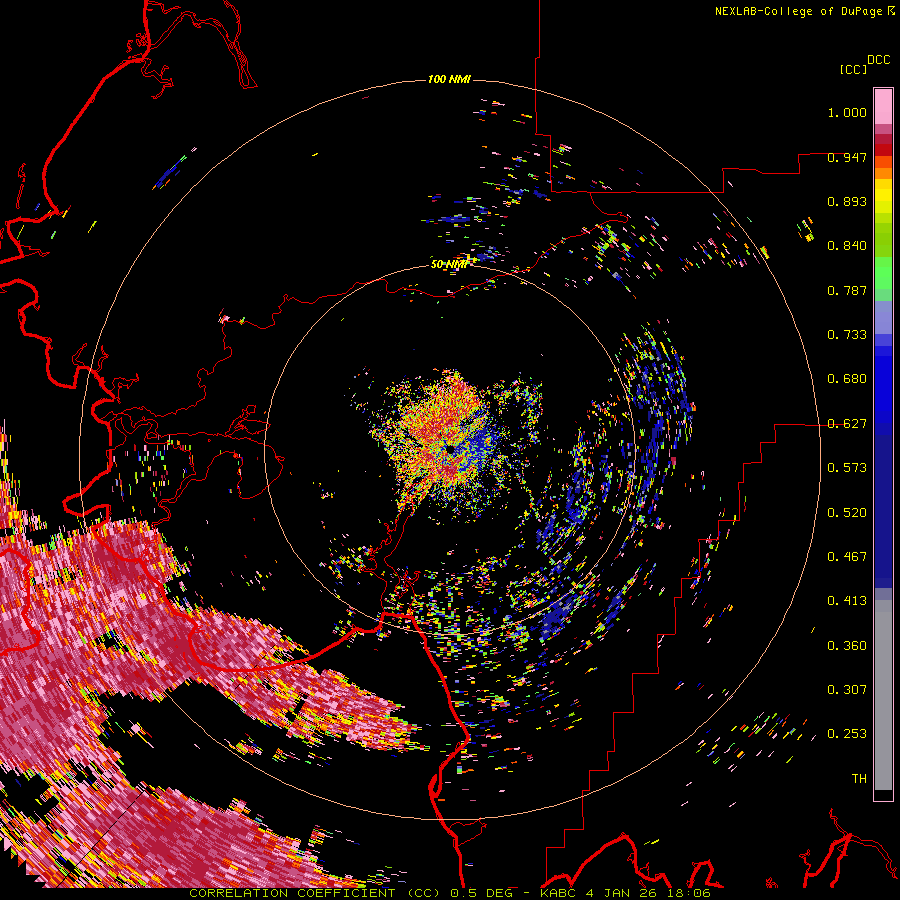Select the 0.413 scale value
The height and width of the screenshot is (900, 900).
[x=847, y=601]
